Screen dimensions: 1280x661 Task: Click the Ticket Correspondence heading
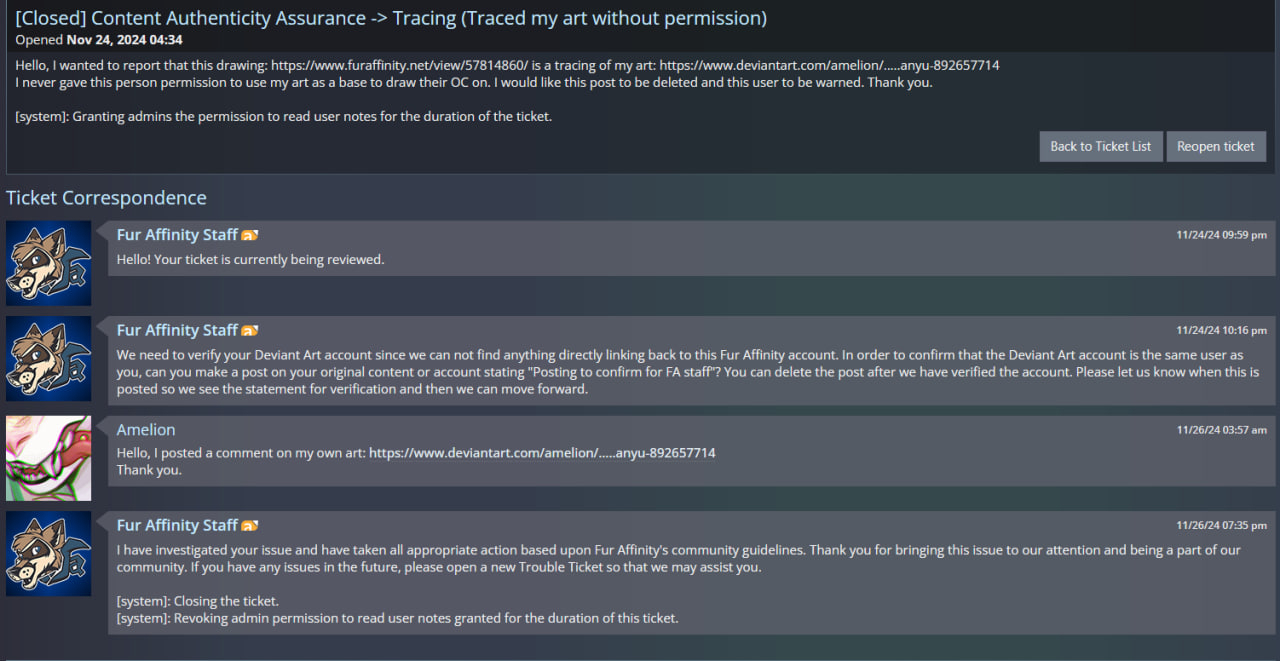click(106, 198)
